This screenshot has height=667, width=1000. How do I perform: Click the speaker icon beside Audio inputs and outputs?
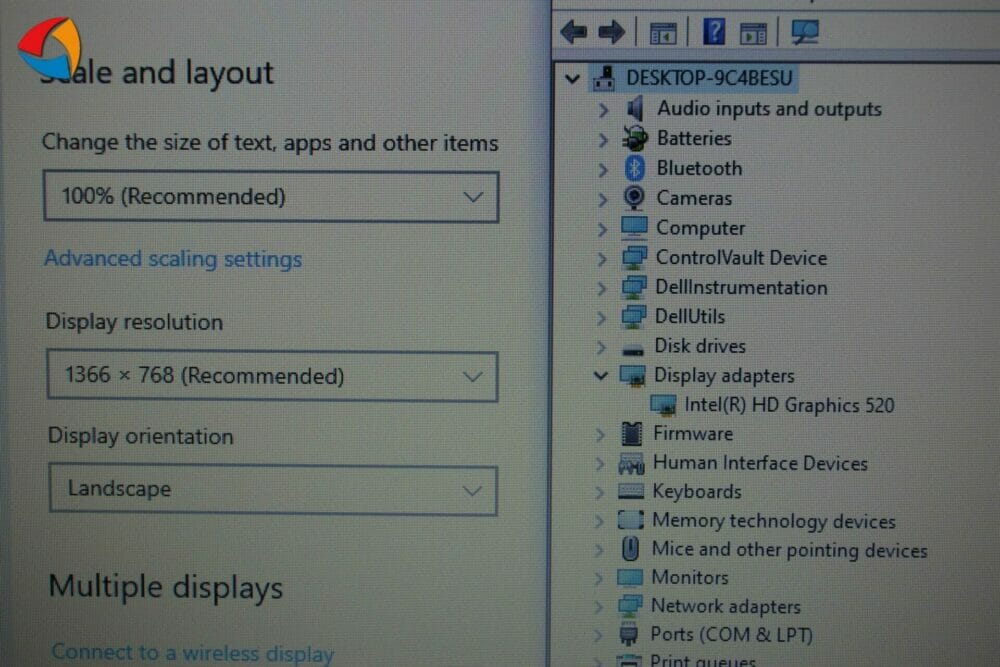click(635, 108)
